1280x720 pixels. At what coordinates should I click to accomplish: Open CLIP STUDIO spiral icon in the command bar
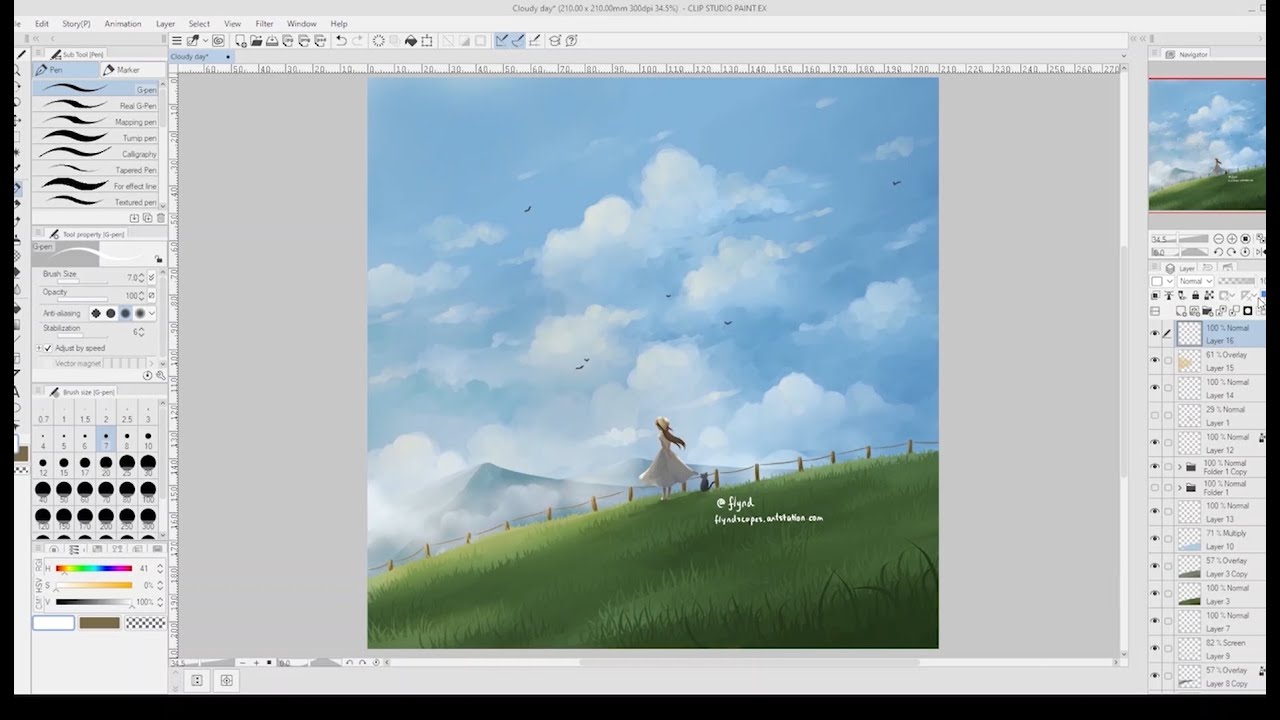point(218,41)
